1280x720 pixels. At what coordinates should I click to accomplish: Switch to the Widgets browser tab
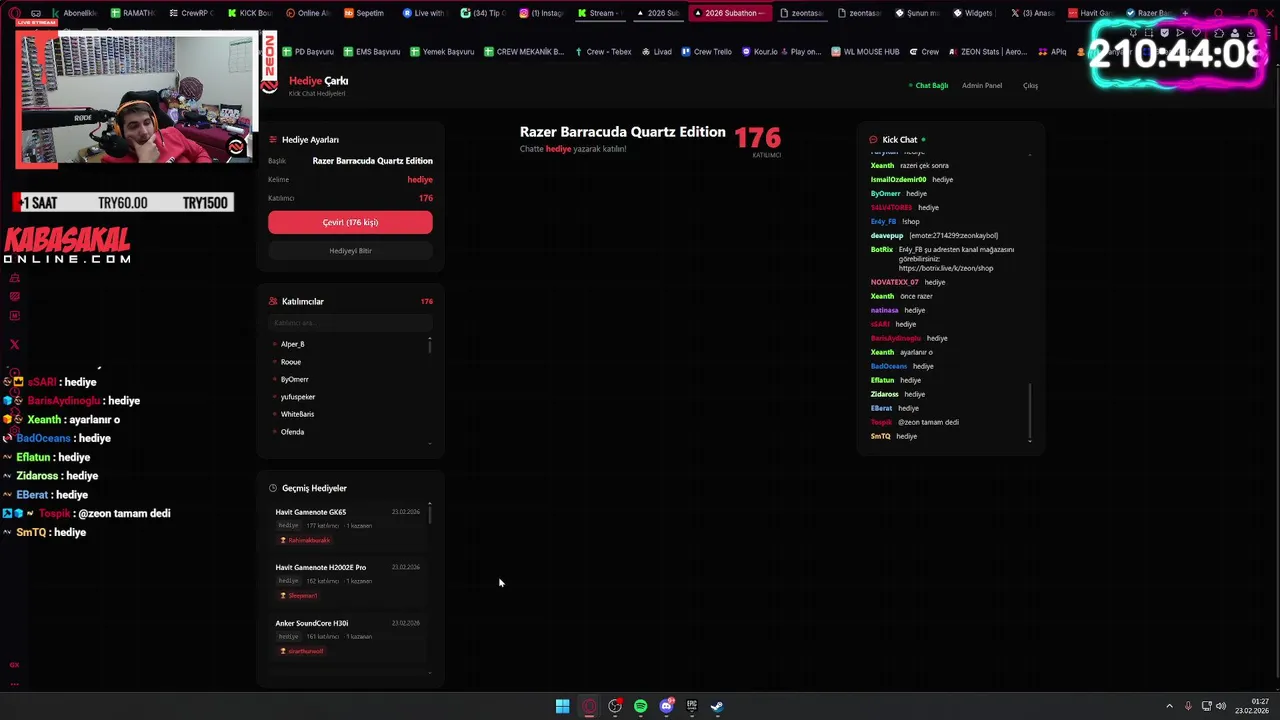972,13
